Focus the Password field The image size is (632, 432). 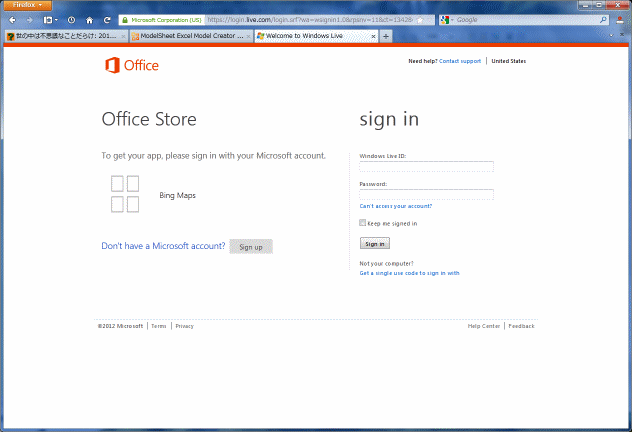tap(426, 194)
